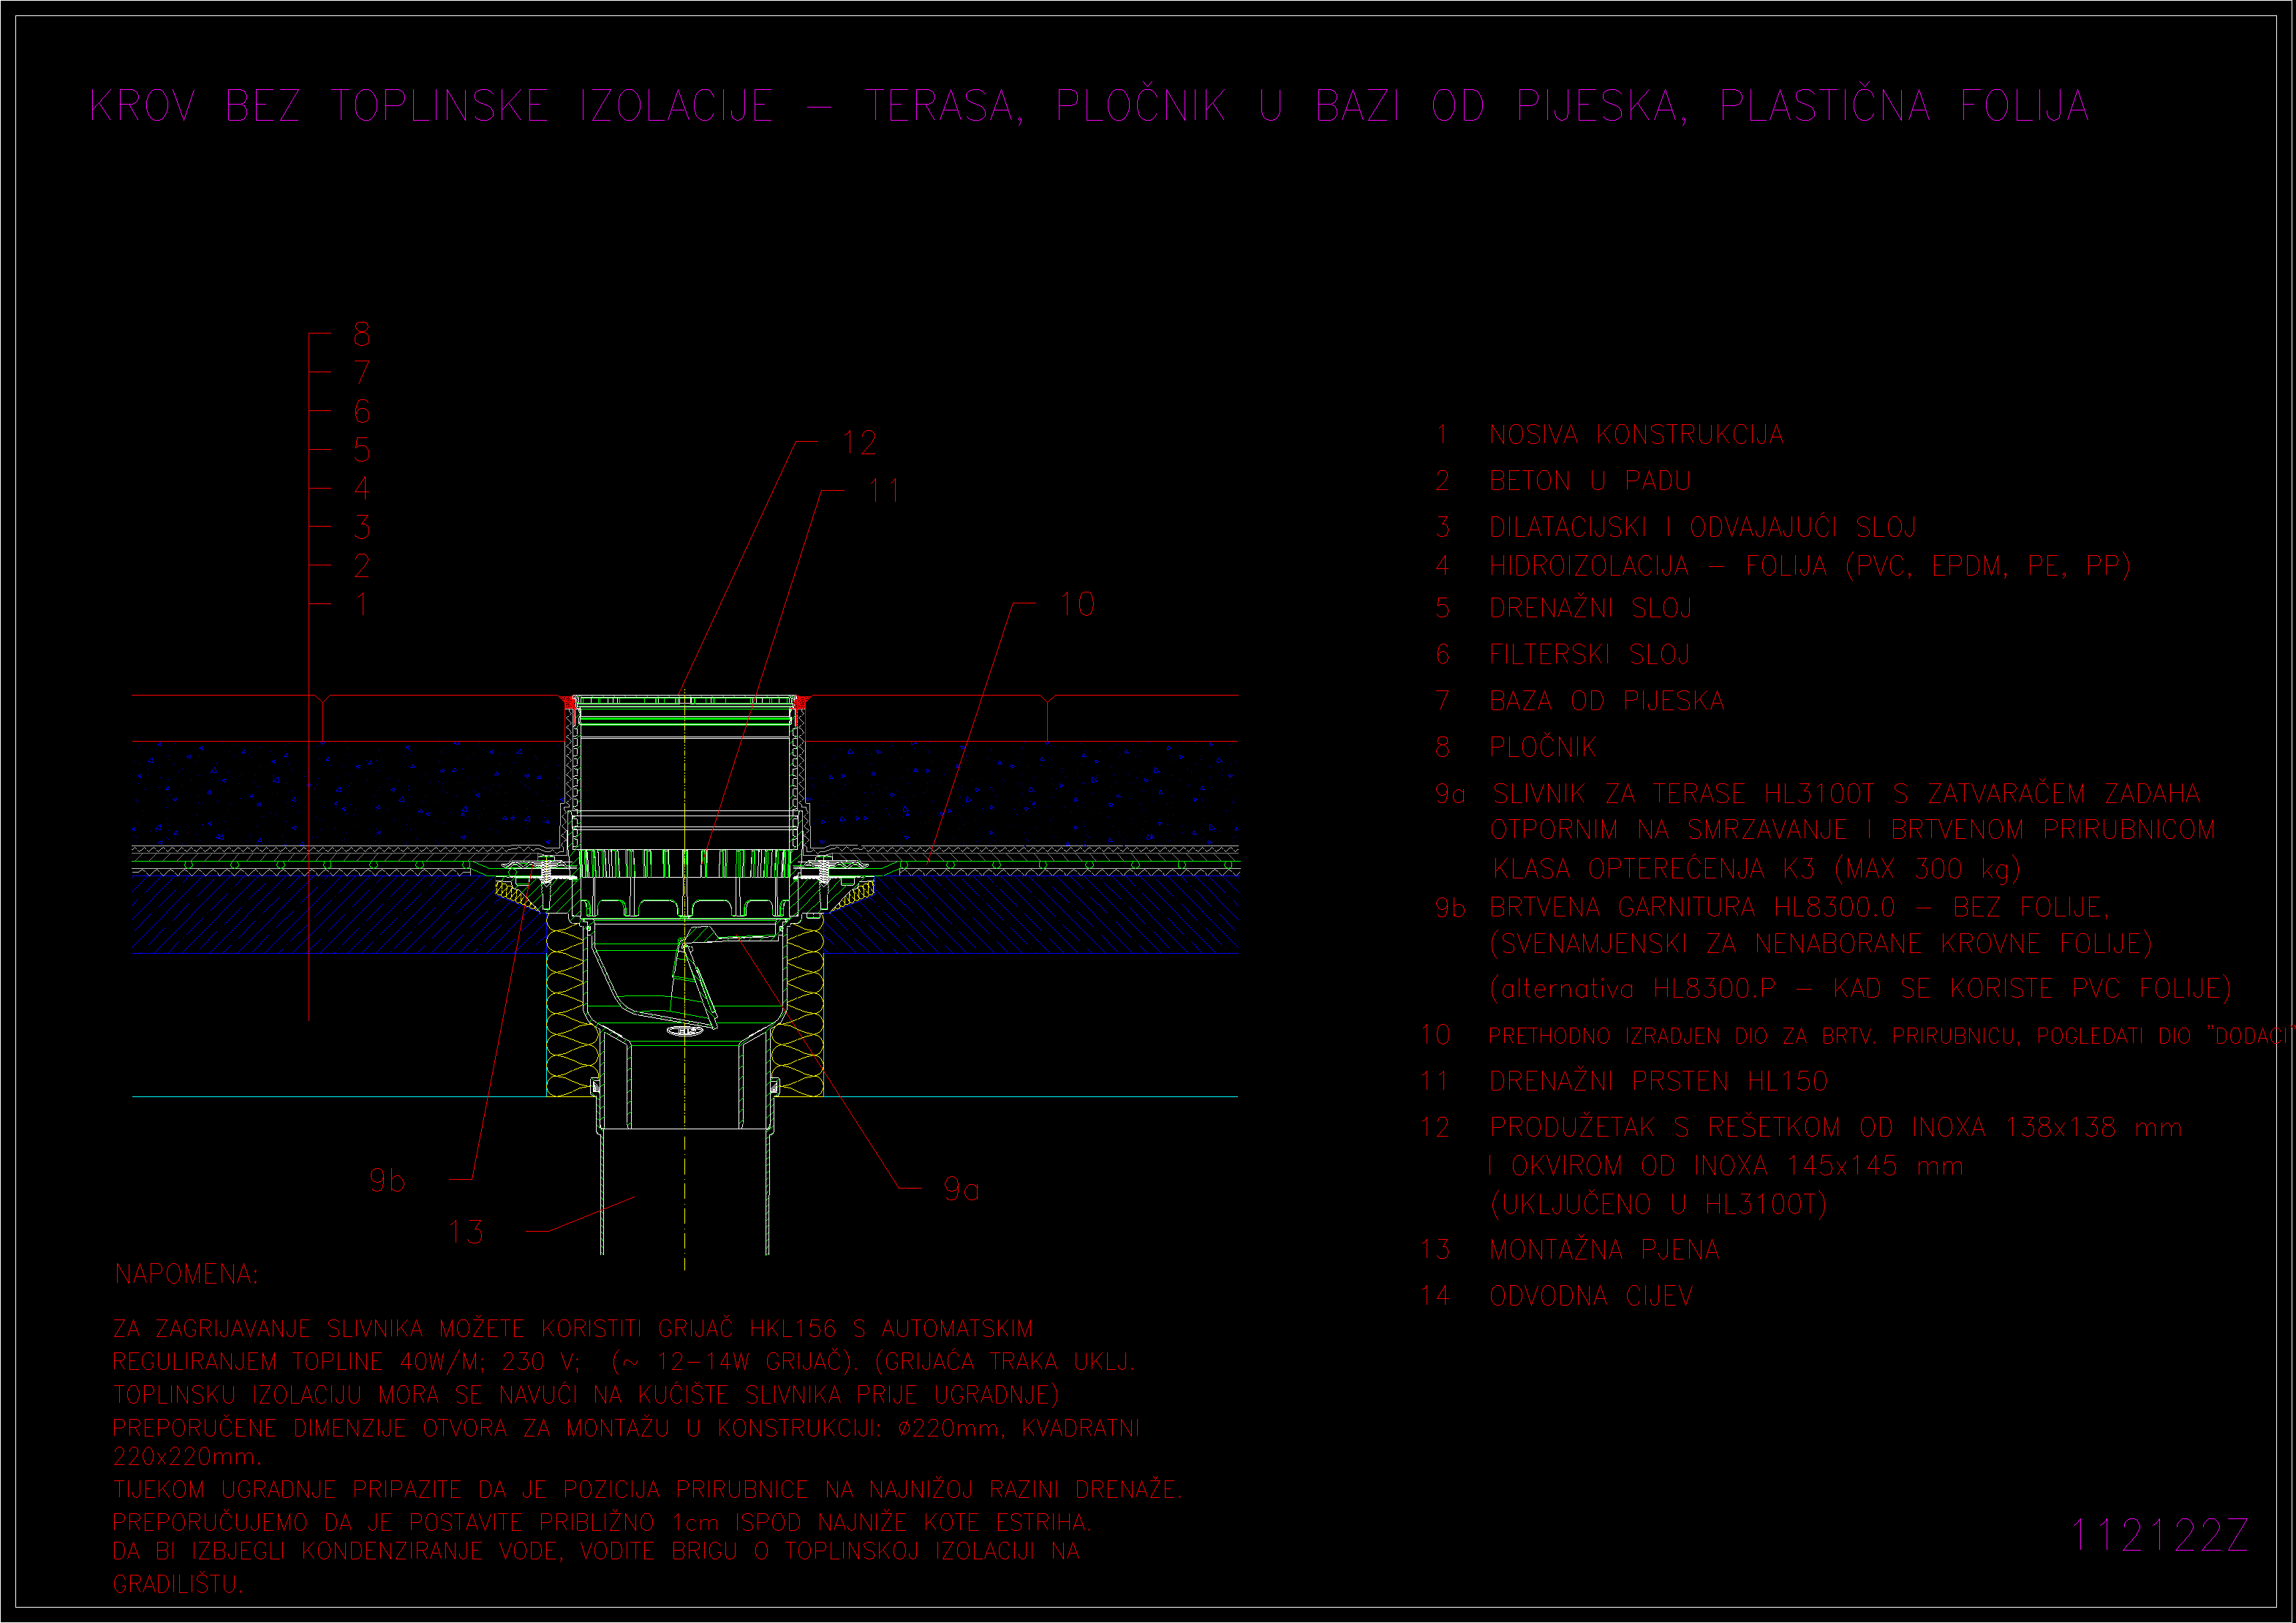This screenshot has width=2296, height=1623.
Task: Click callout label '10' right of drain
Action: (x=1077, y=604)
